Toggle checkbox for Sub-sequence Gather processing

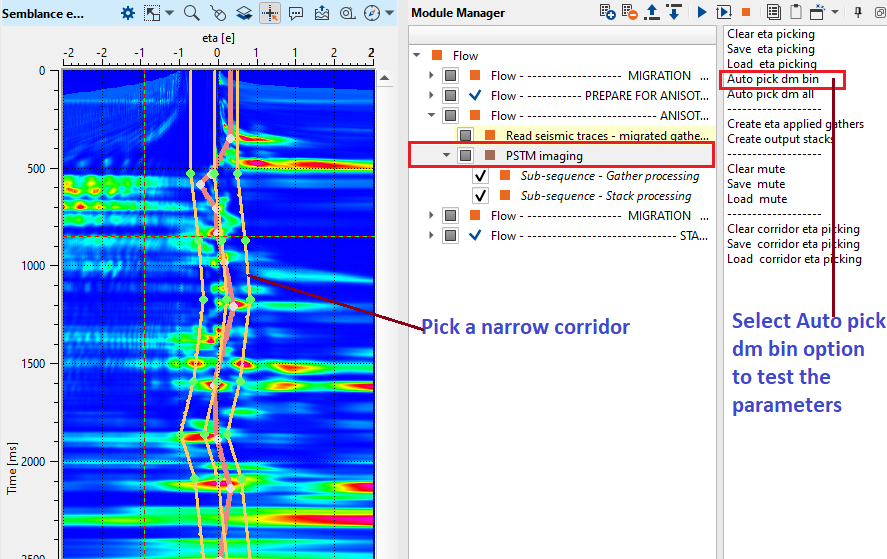(480, 176)
